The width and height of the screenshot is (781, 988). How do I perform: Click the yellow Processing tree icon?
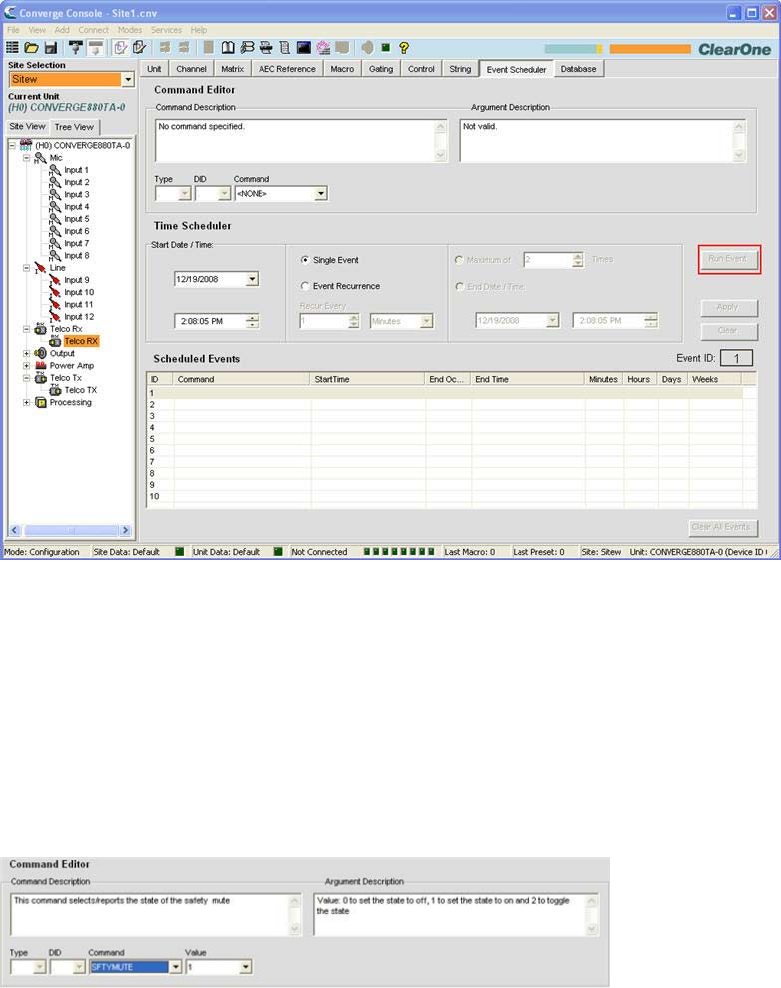tap(40, 402)
